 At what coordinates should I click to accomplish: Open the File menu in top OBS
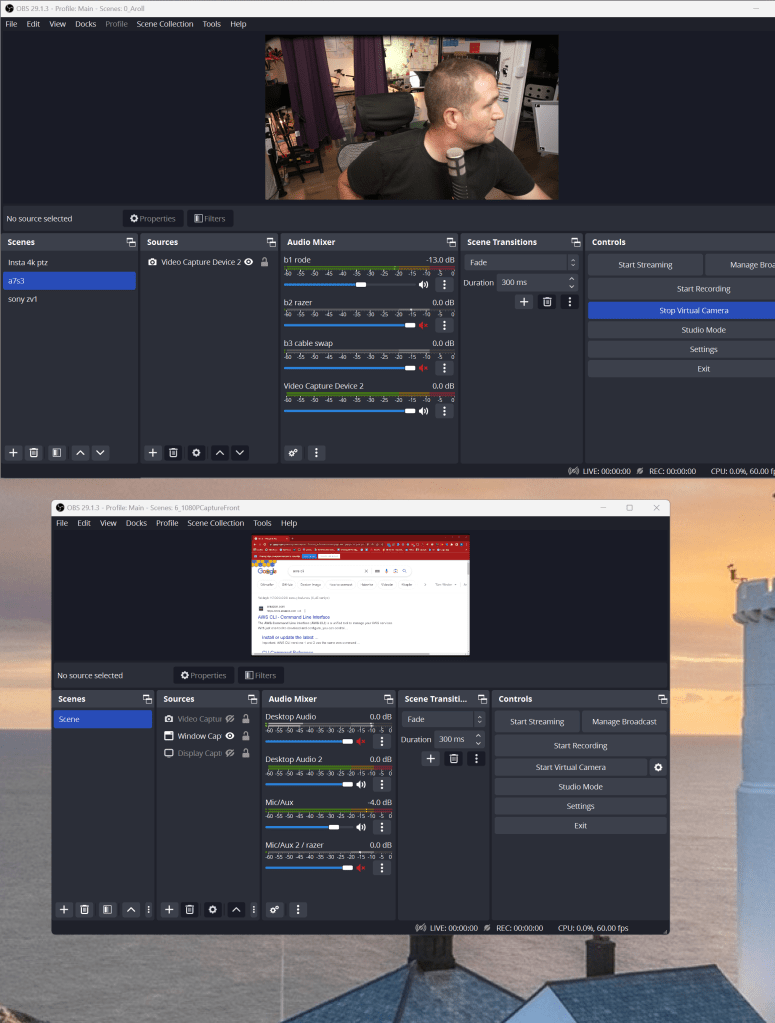tap(12, 24)
